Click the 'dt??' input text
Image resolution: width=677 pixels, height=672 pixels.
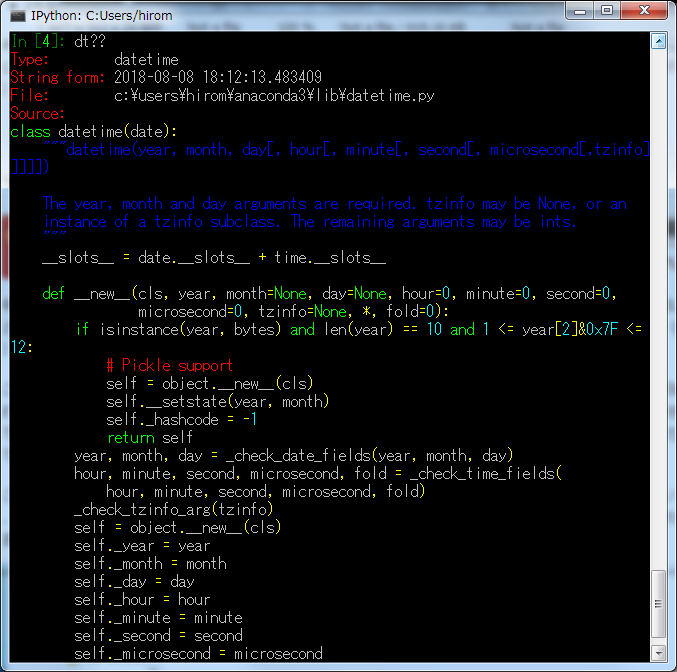(90, 41)
